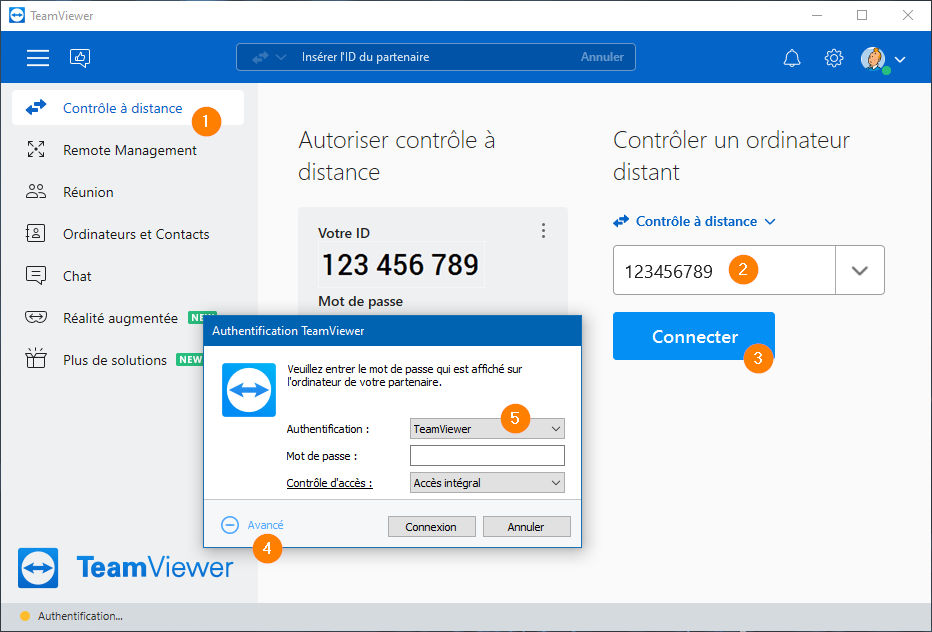This screenshot has height=632, width=932.
Task: Click the Réunion people icon
Action: [36, 191]
